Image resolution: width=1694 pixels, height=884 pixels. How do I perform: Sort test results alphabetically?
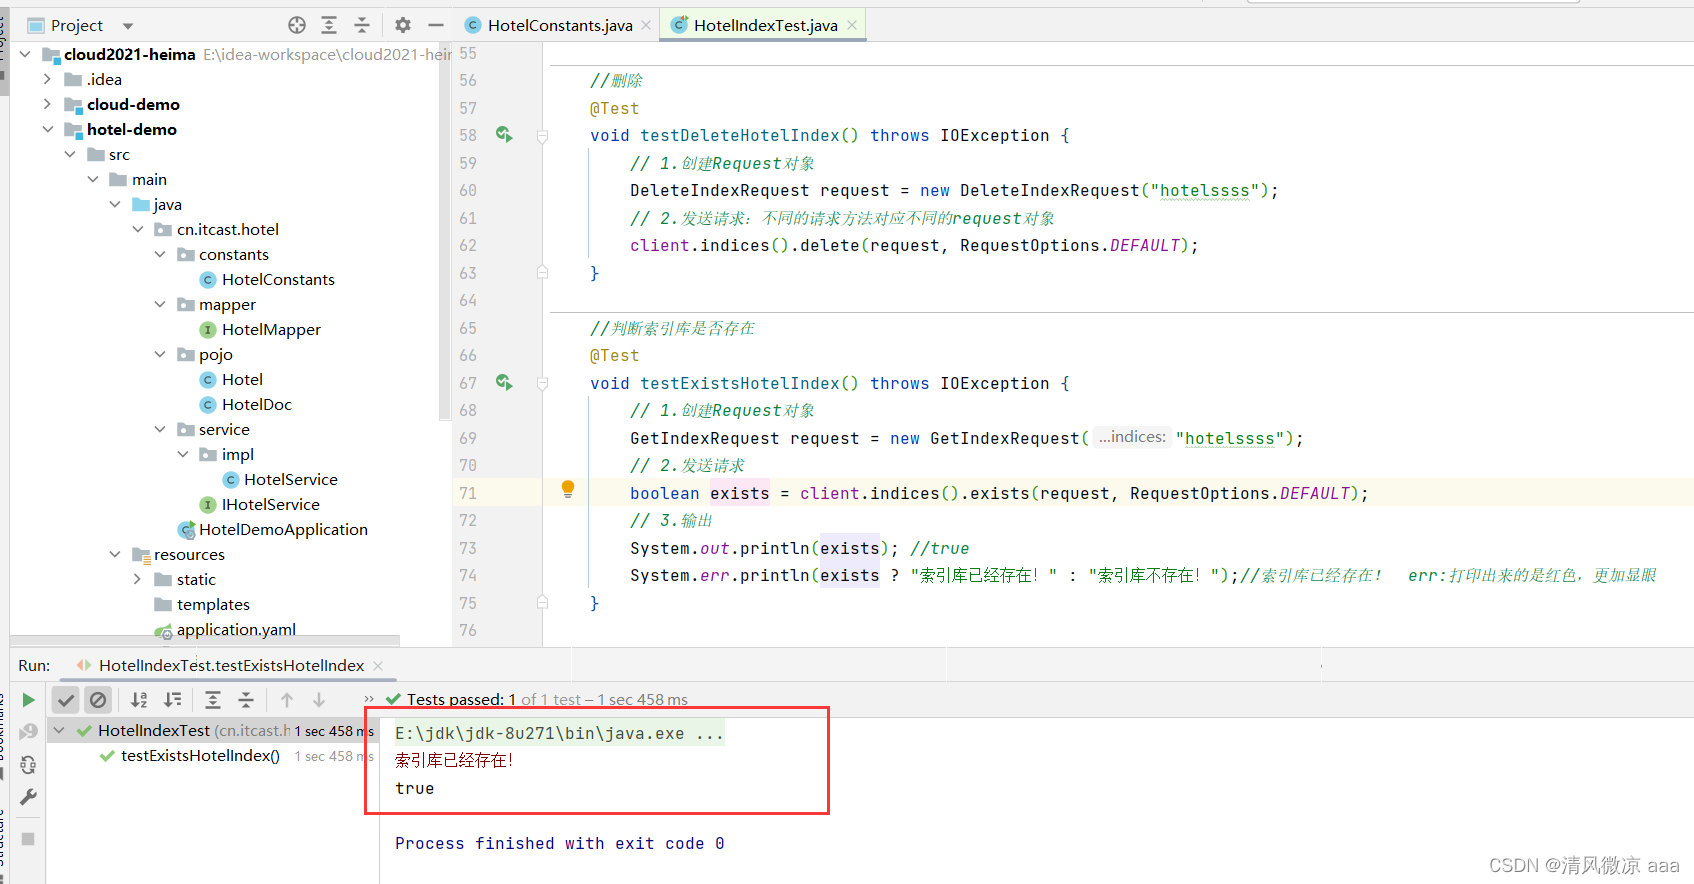139,700
